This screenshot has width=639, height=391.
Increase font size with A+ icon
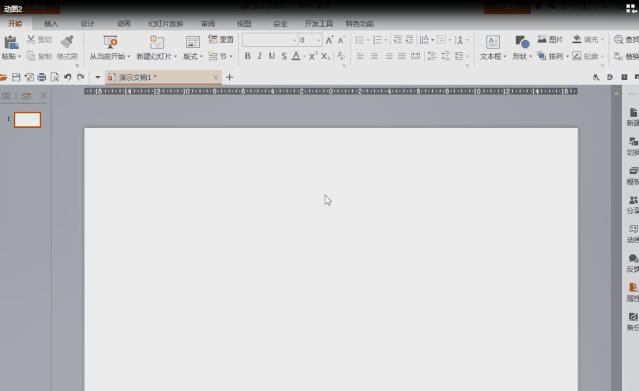[x=329, y=40]
